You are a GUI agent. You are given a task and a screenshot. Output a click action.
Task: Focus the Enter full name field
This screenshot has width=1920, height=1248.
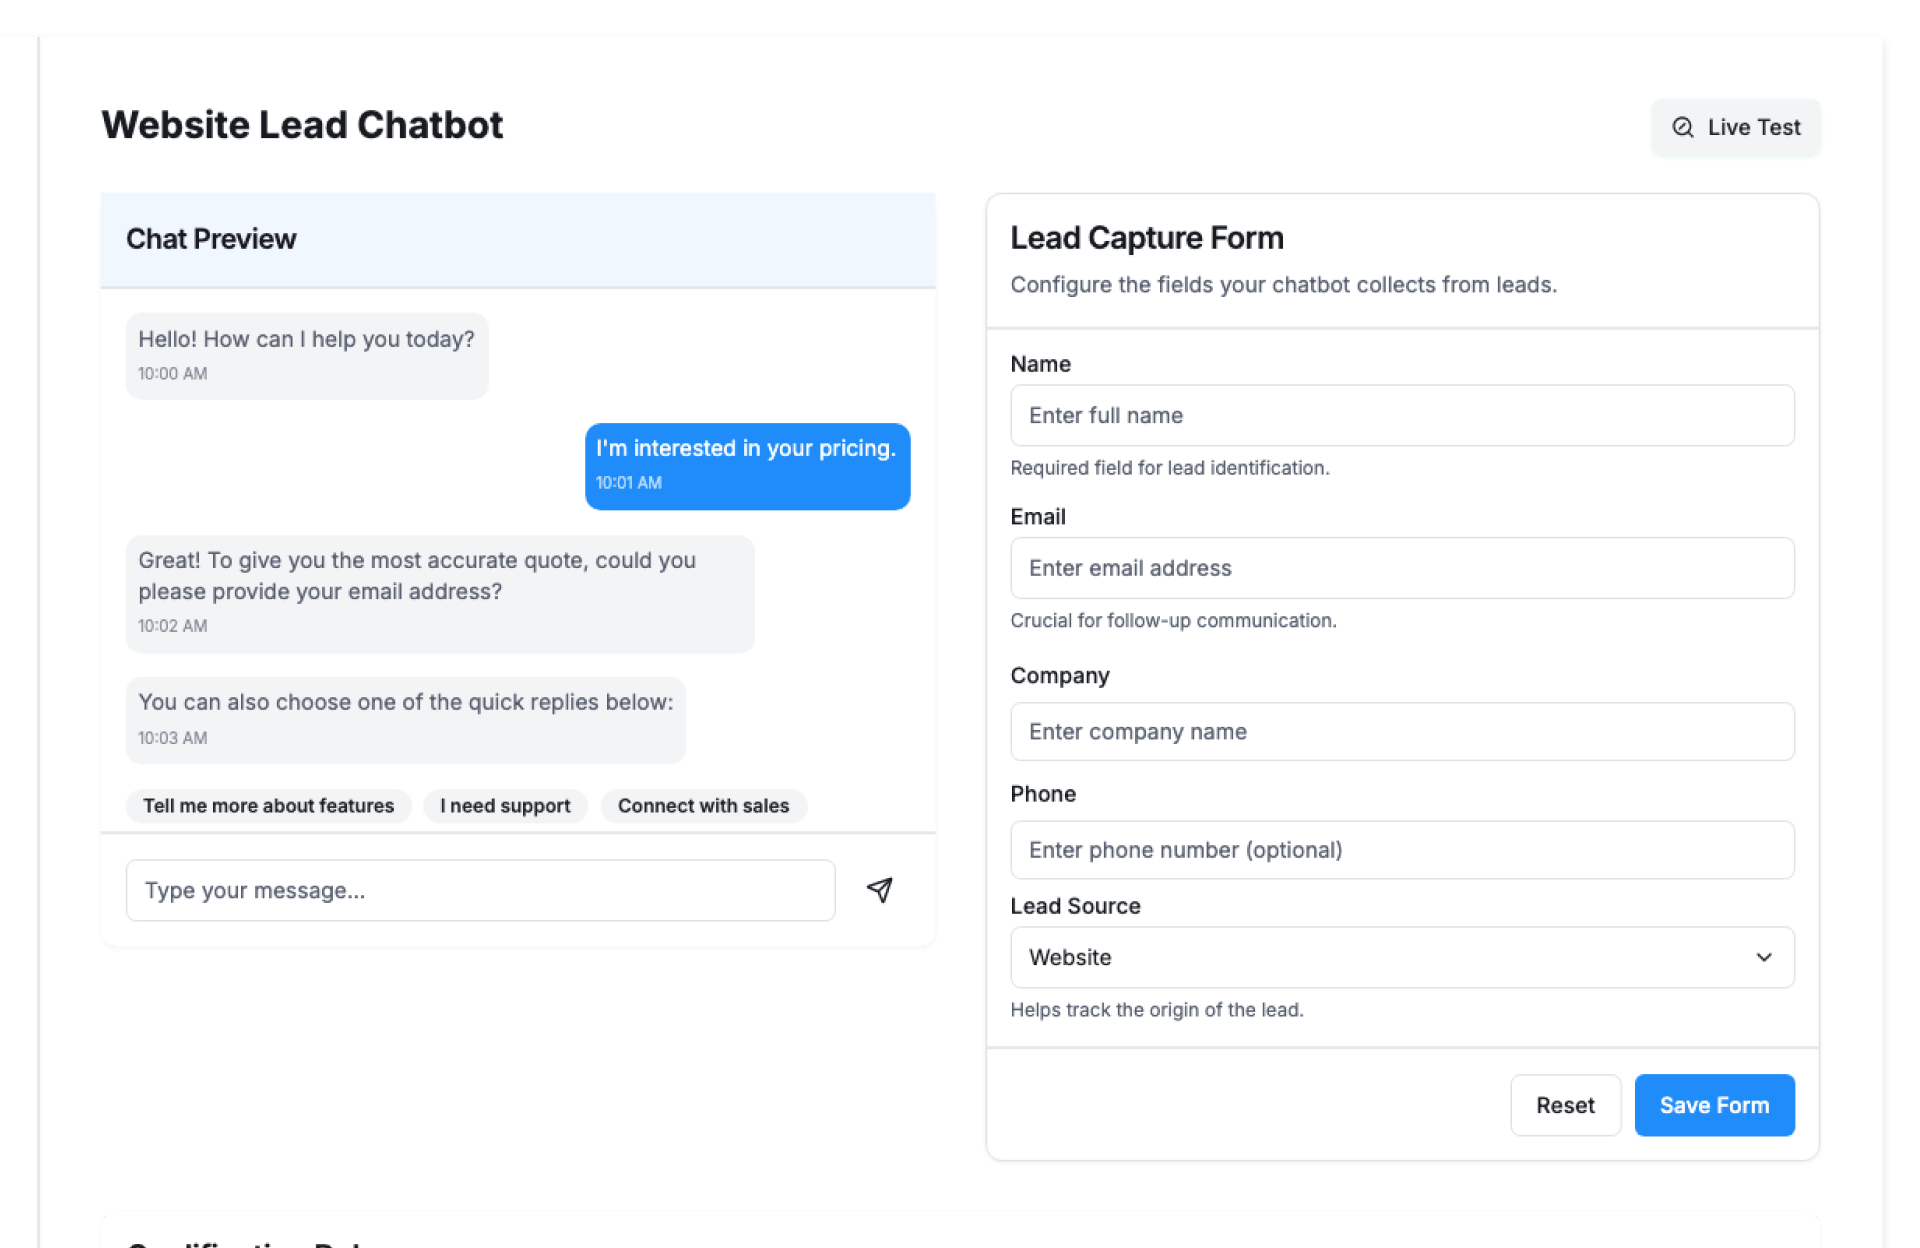1402,415
